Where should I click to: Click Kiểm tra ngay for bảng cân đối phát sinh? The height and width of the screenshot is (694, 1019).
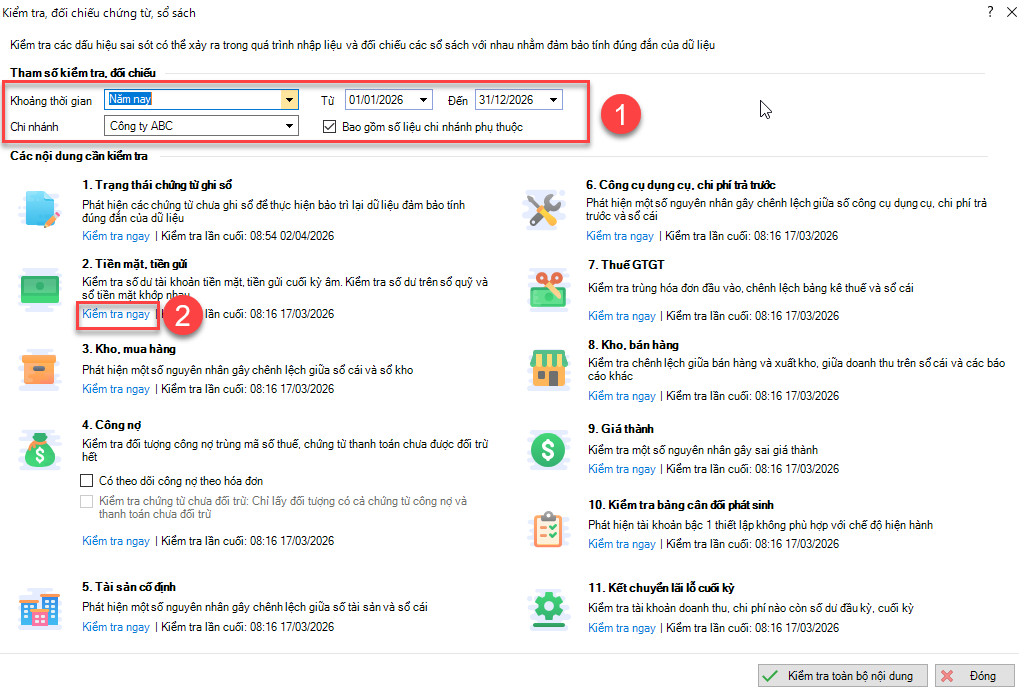[622, 544]
